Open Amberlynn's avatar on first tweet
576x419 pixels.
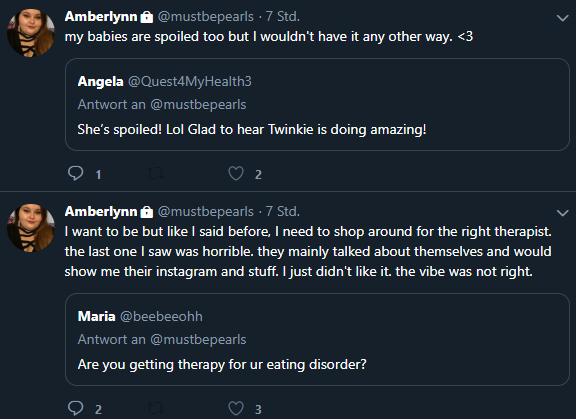31,33
